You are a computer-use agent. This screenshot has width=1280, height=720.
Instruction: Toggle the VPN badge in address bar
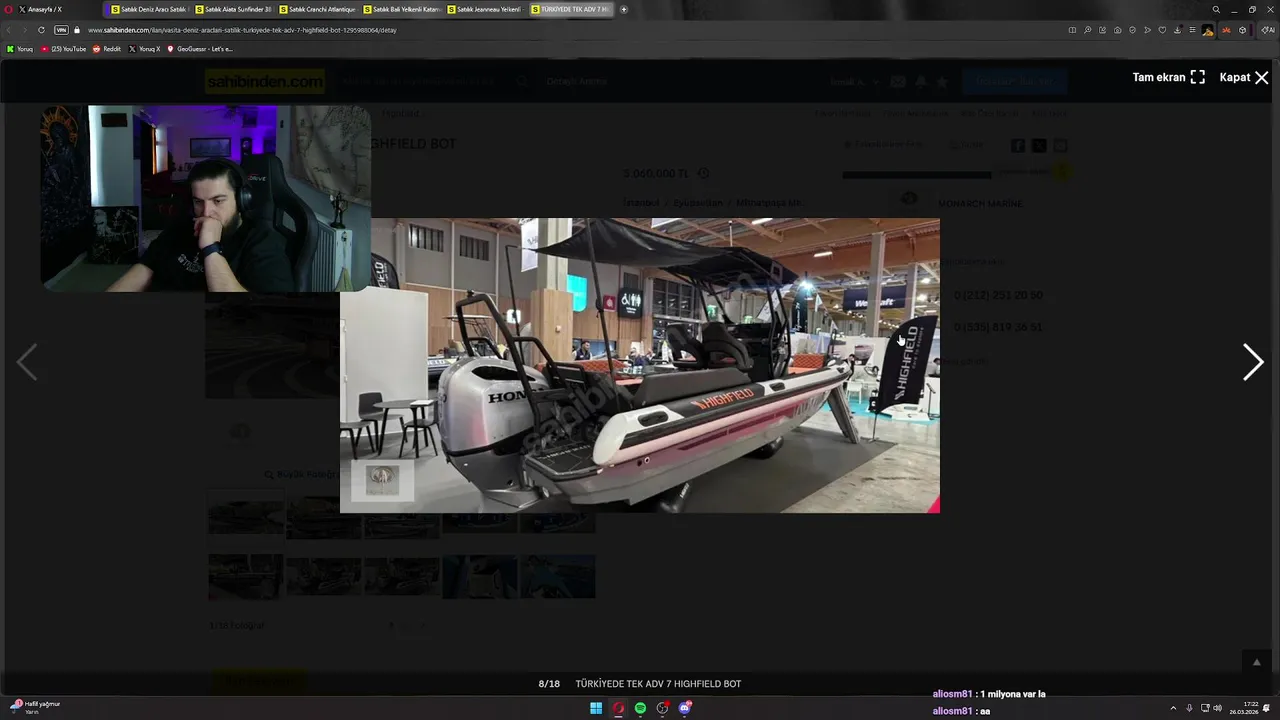[x=61, y=30]
